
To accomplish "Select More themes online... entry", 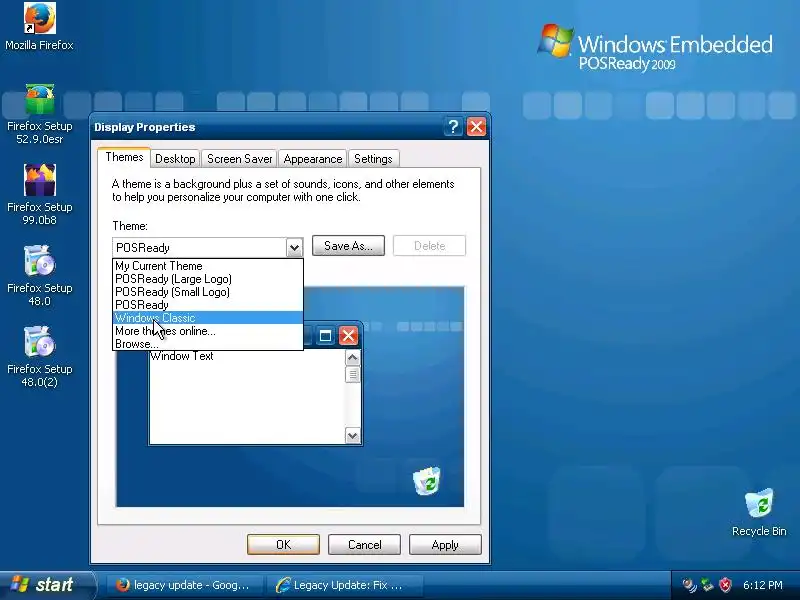I will pos(208,331).
